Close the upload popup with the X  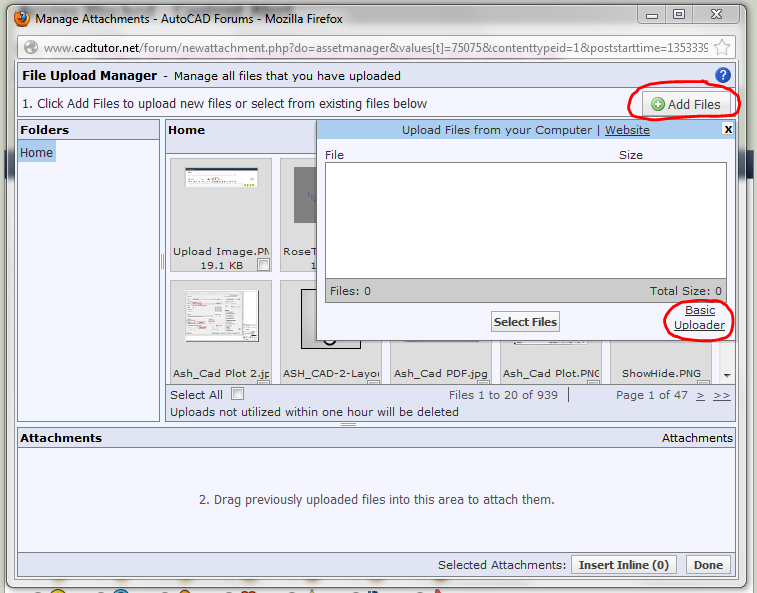[x=728, y=129]
